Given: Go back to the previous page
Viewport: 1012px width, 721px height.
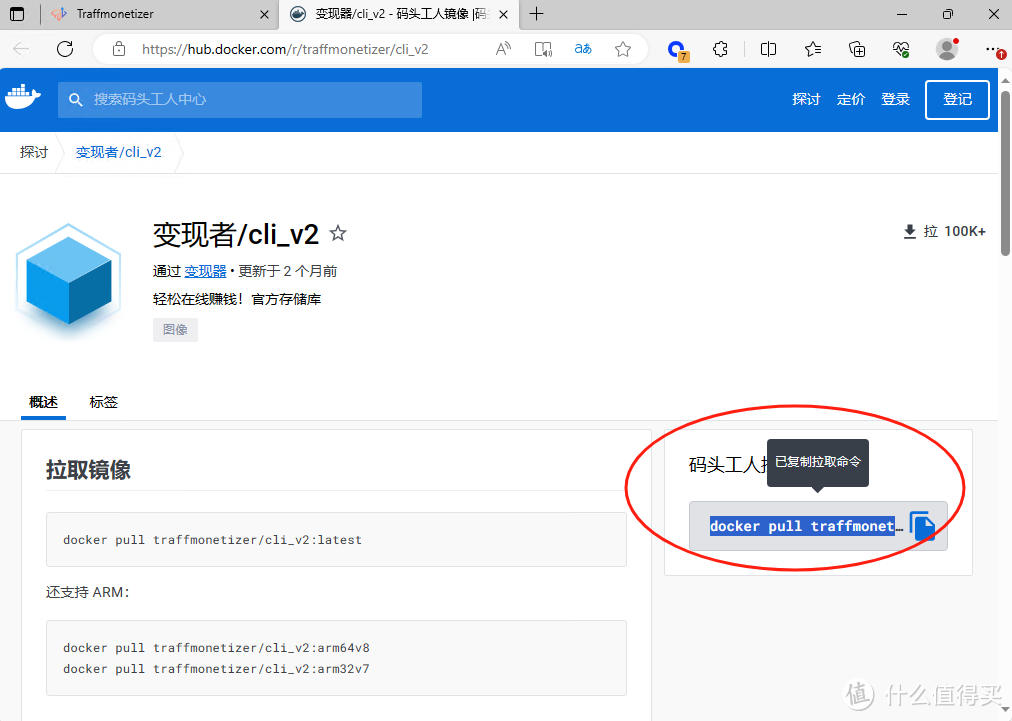Looking at the screenshot, I should pos(21,49).
